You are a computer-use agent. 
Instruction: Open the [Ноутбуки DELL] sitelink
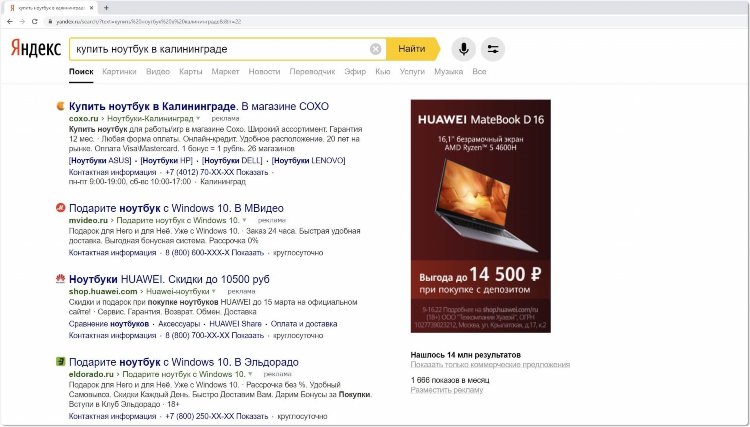tap(232, 160)
